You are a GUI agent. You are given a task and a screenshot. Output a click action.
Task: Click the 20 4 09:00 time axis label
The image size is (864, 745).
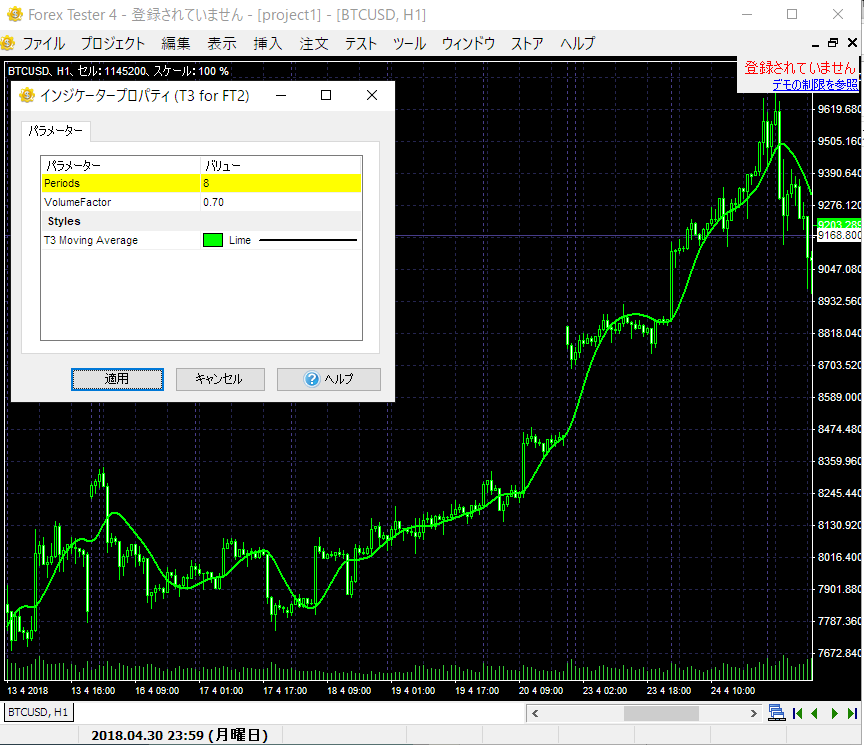point(541,691)
